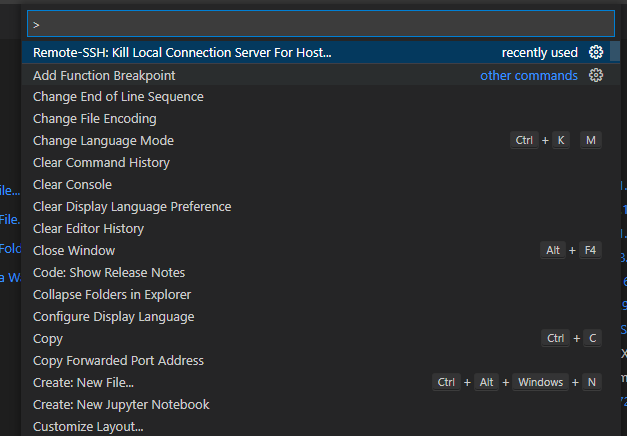Open Change Language Mode command
Viewport: 627px width, 436px height.
pos(103,141)
